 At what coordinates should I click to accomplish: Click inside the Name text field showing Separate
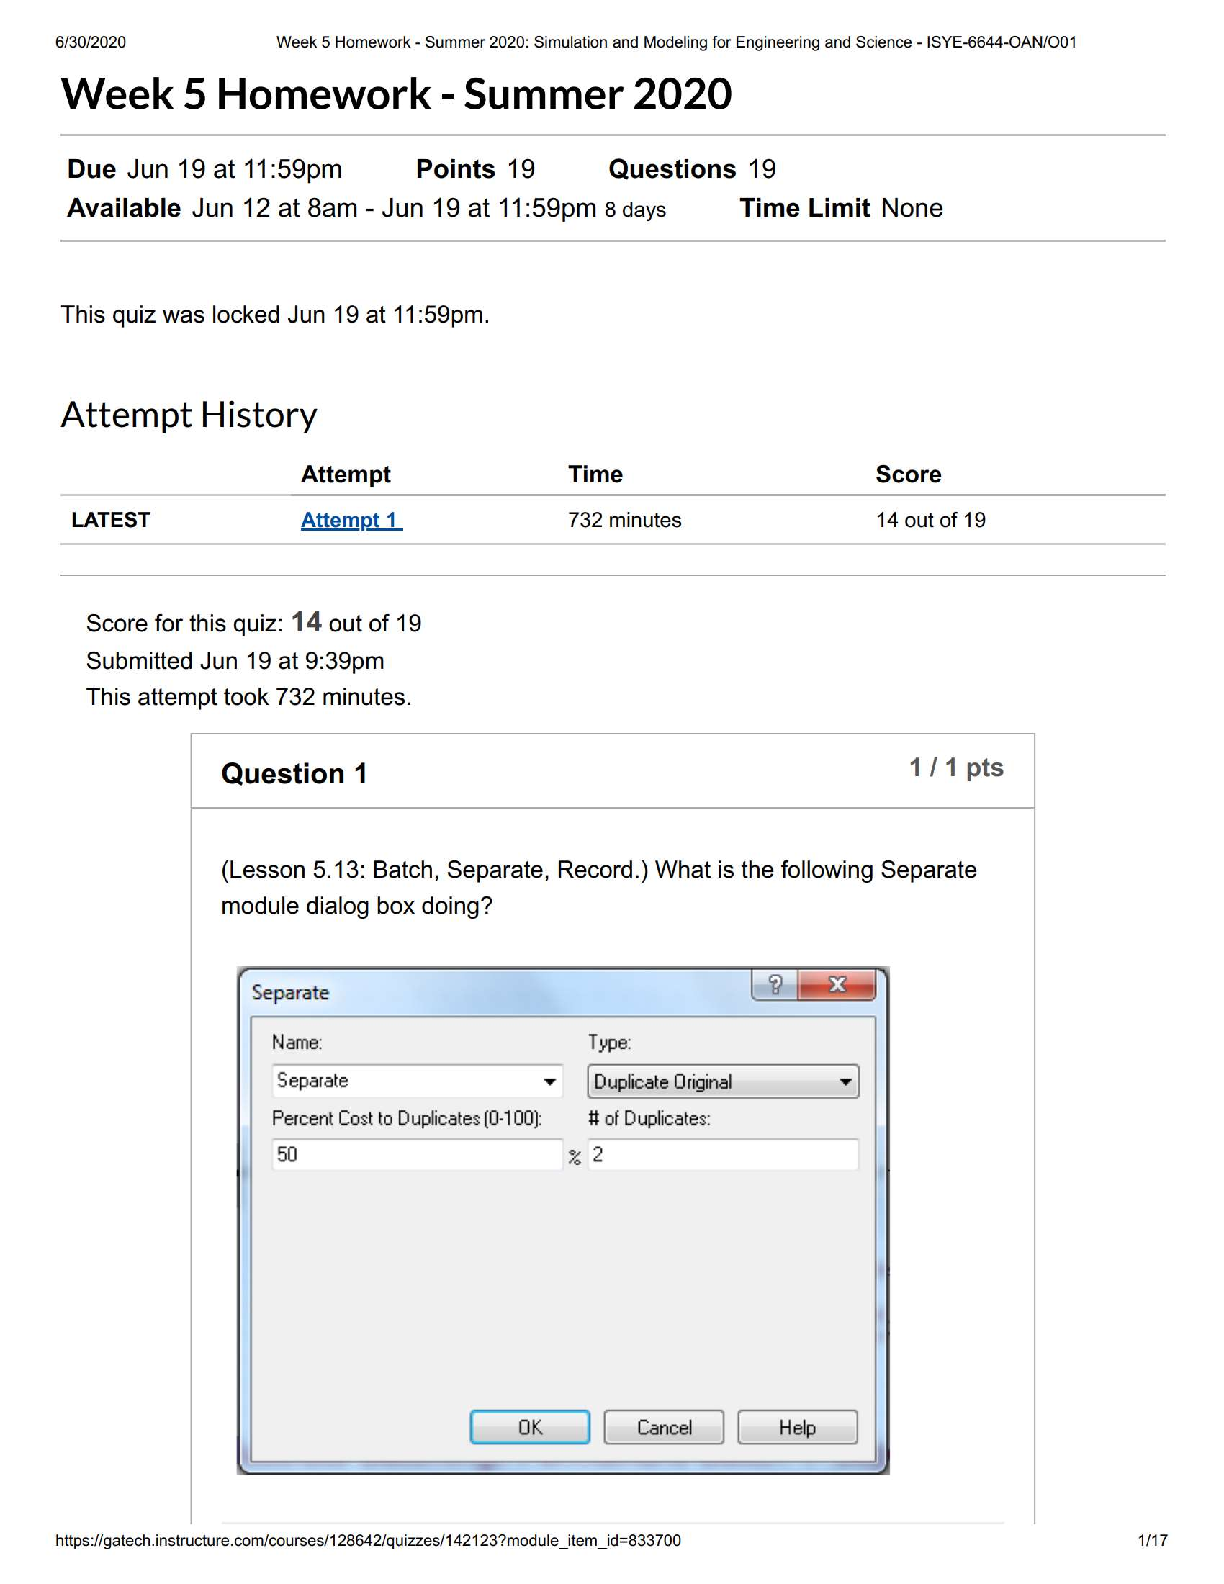(405, 1082)
